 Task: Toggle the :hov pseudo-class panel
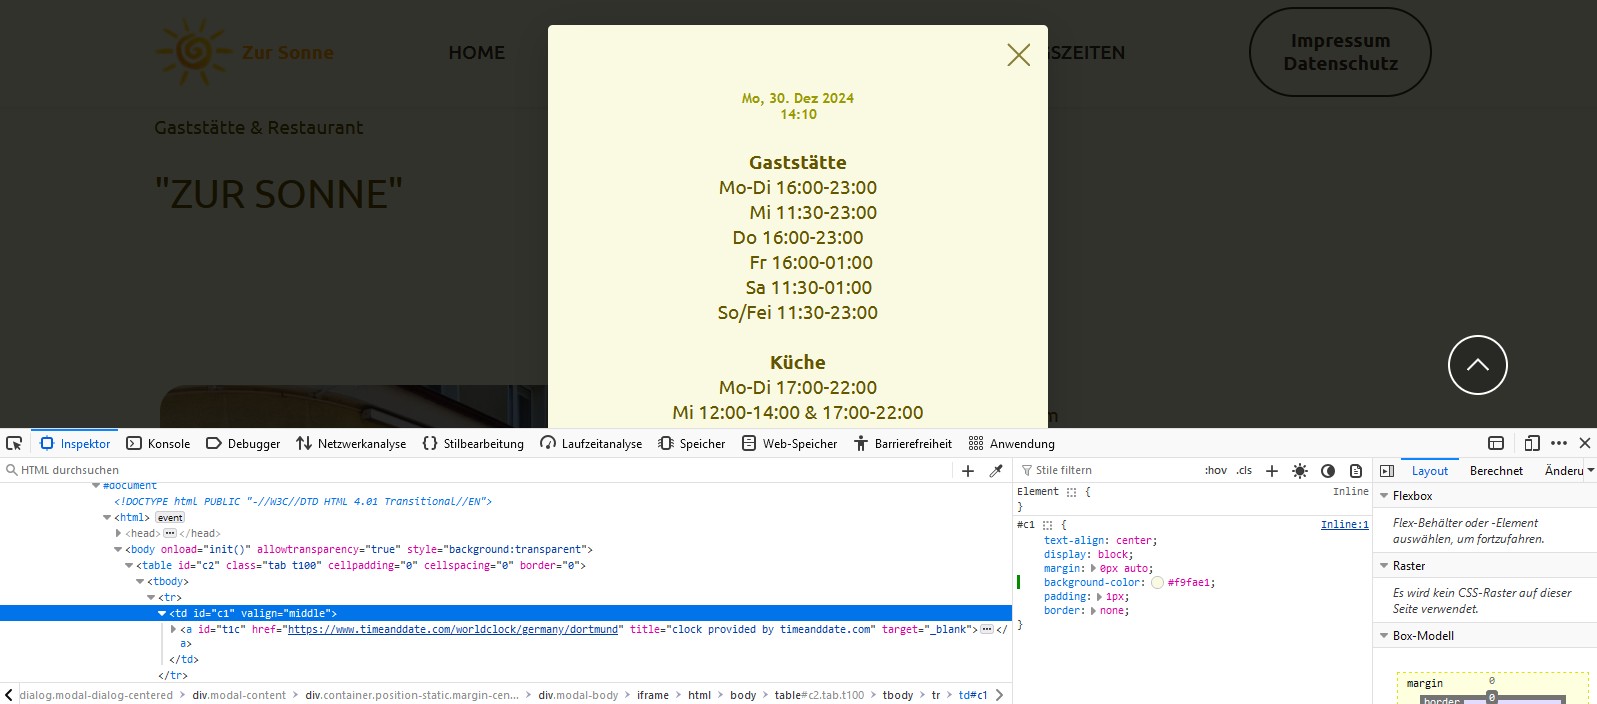point(1216,470)
